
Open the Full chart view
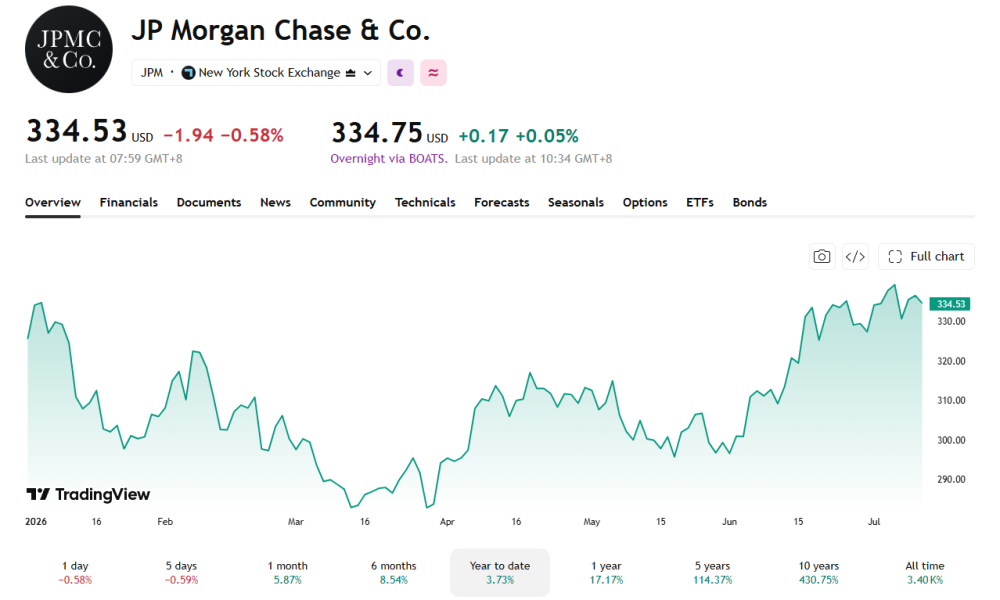click(x=926, y=256)
